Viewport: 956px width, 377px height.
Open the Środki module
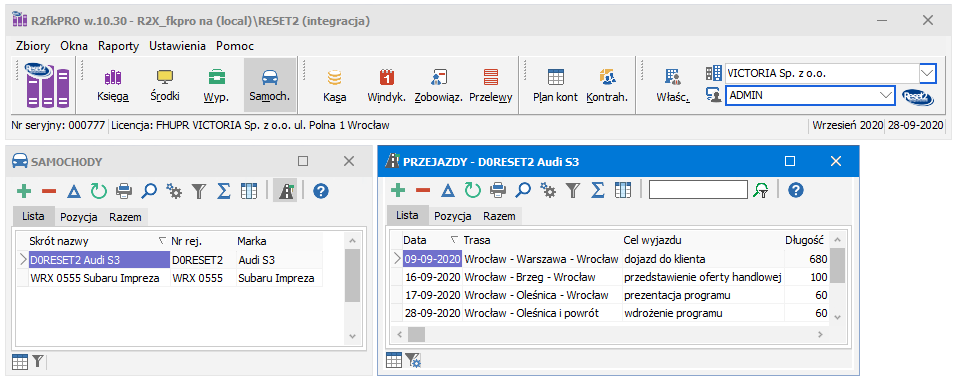[165, 85]
